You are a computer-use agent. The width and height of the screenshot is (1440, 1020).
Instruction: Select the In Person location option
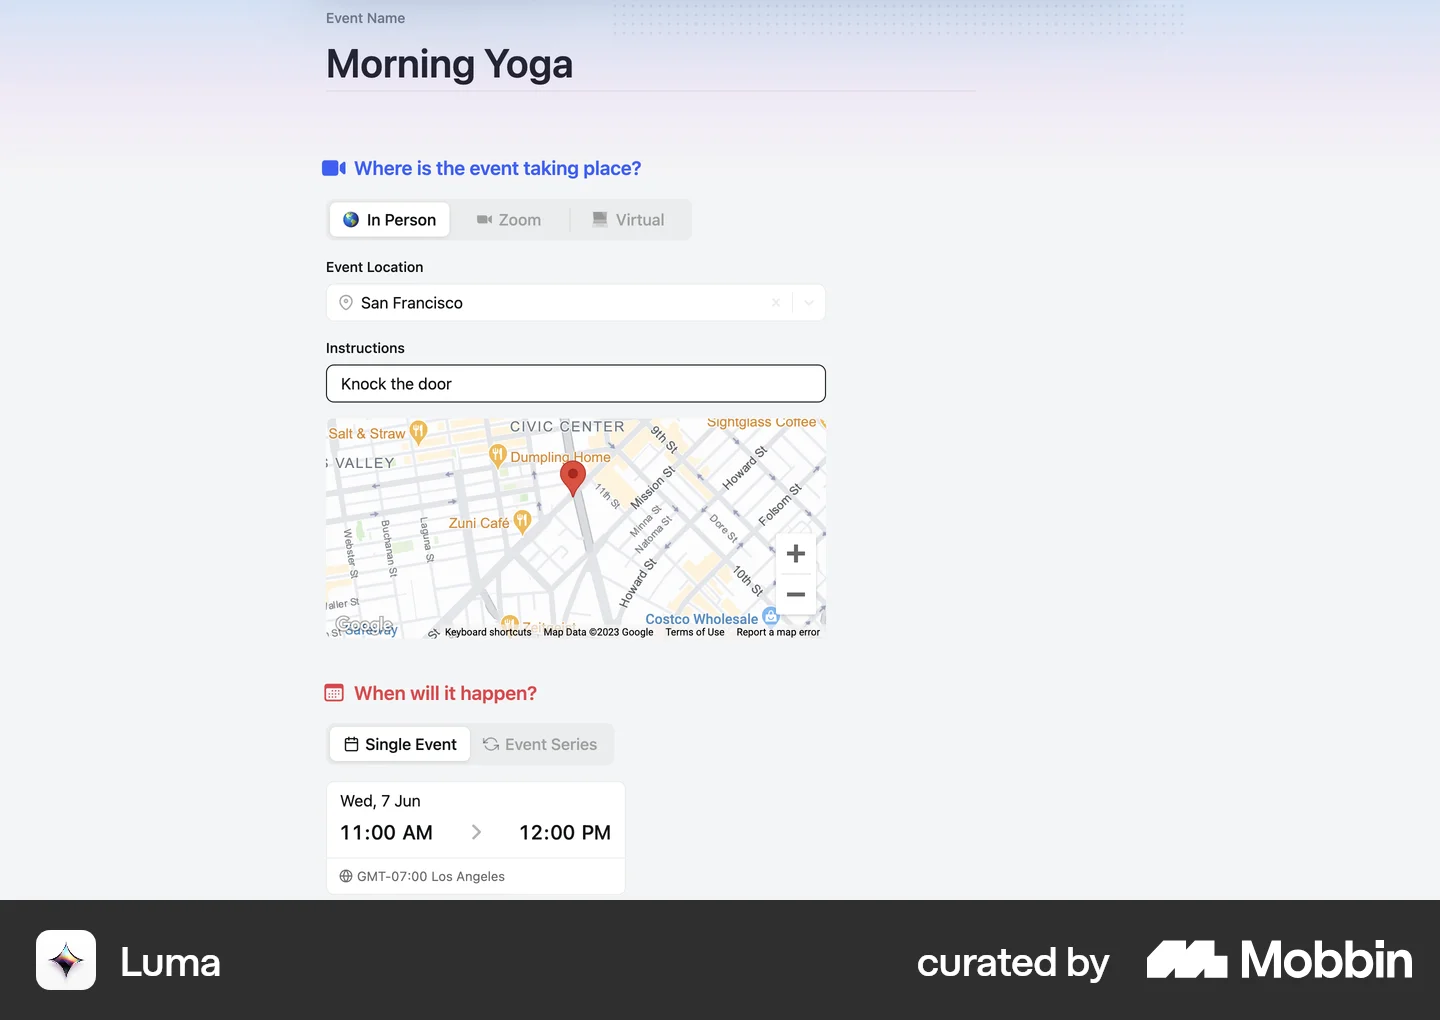point(390,220)
